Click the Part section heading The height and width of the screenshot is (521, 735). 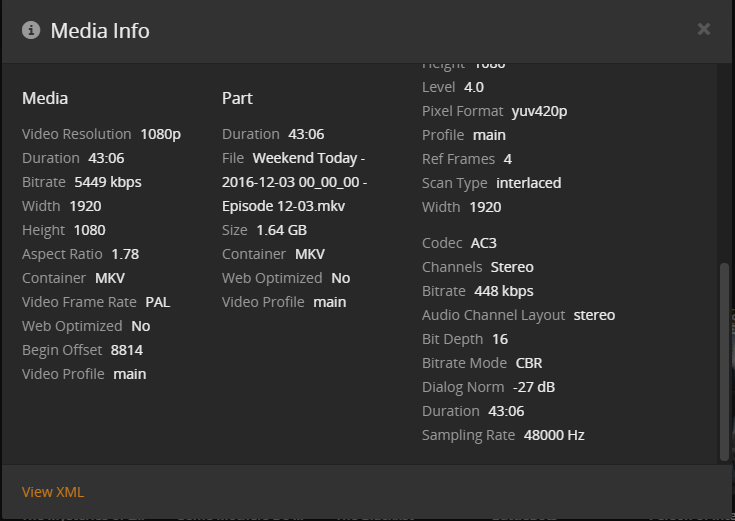237,98
